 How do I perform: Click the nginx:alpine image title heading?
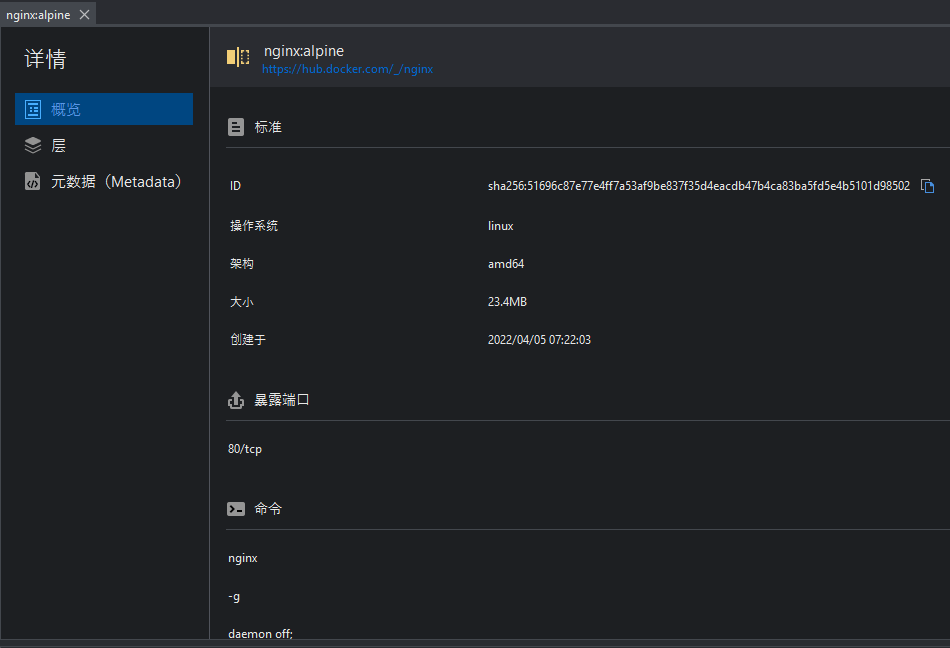pos(304,51)
